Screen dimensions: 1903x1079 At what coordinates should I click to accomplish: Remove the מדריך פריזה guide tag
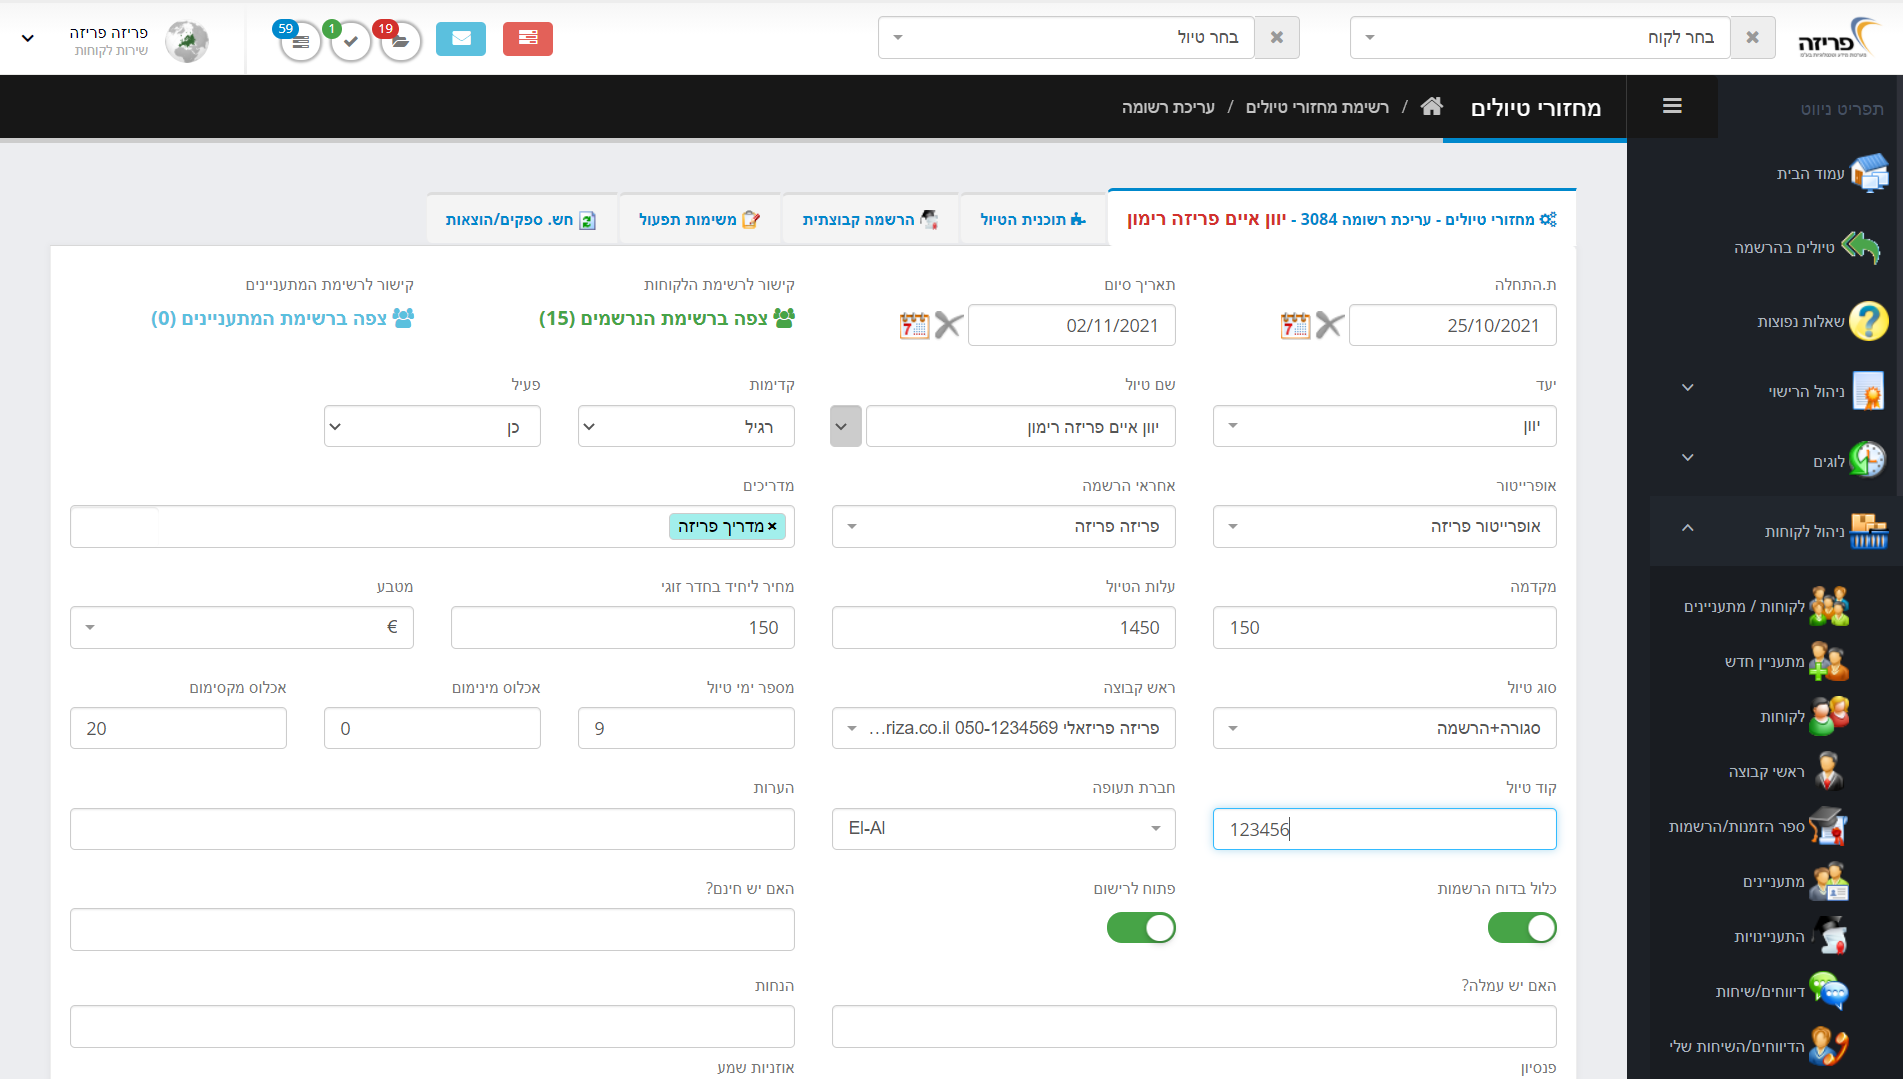point(772,526)
